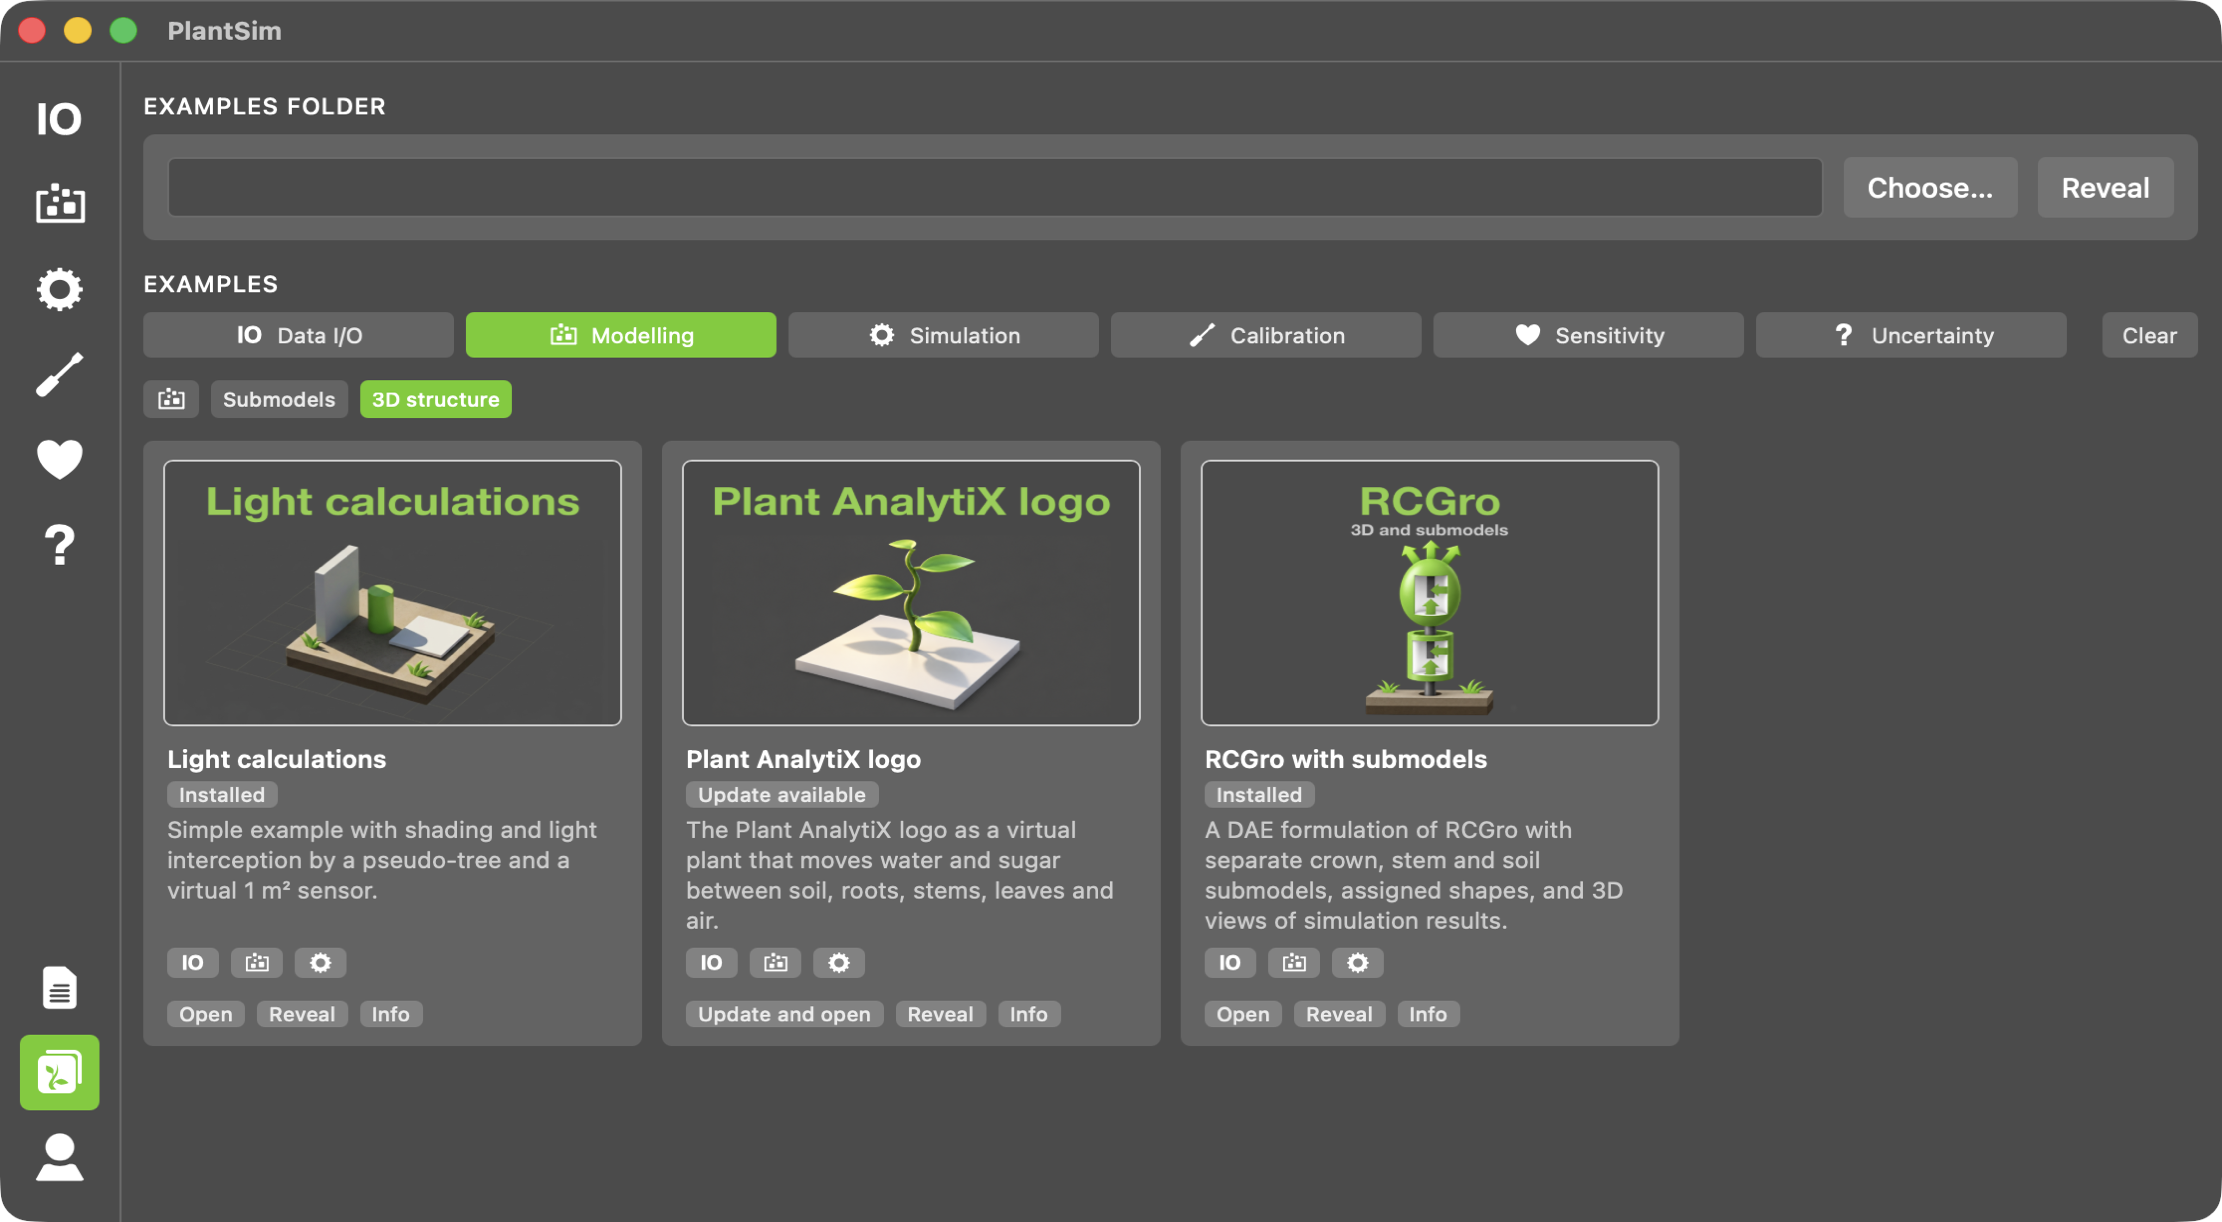The image size is (2222, 1222).
Task: Toggle the Sensitivity category filter
Action: pos(1588,335)
